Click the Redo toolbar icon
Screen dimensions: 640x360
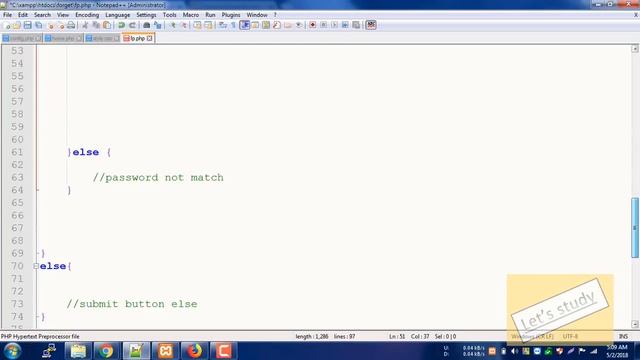(132, 25)
